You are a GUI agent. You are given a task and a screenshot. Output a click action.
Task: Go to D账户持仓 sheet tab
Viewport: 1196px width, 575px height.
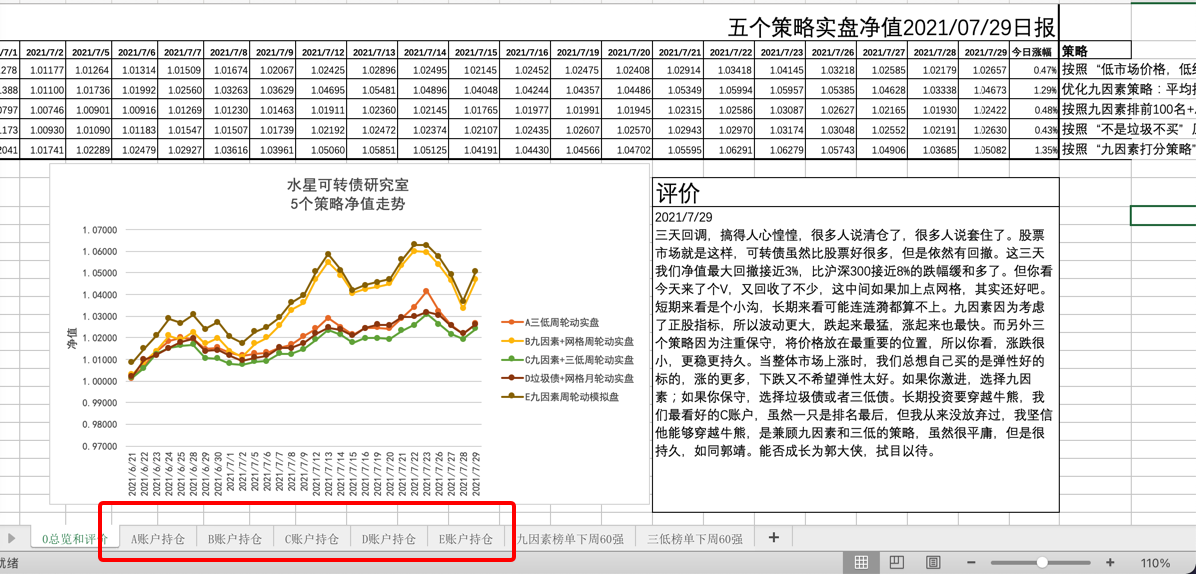click(389, 539)
